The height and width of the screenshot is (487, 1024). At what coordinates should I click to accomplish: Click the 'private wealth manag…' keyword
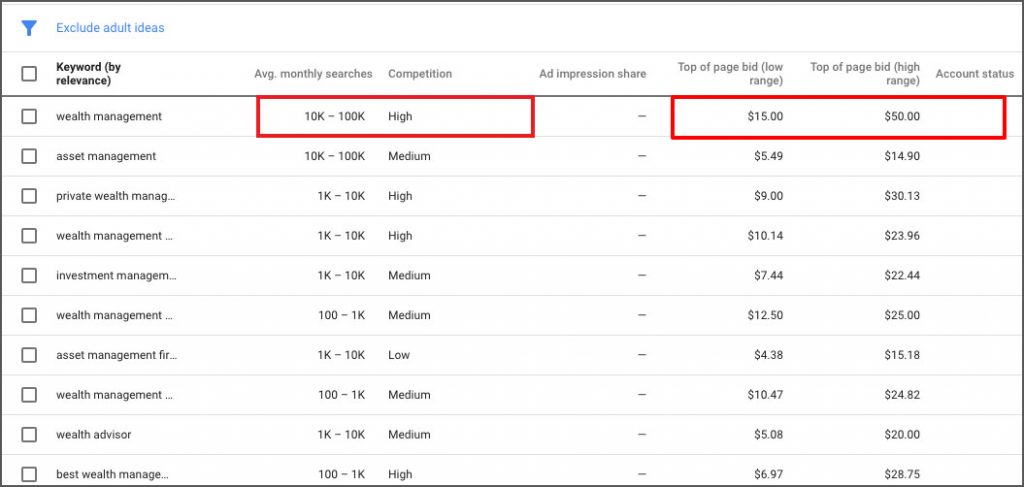tap(116, 196)
